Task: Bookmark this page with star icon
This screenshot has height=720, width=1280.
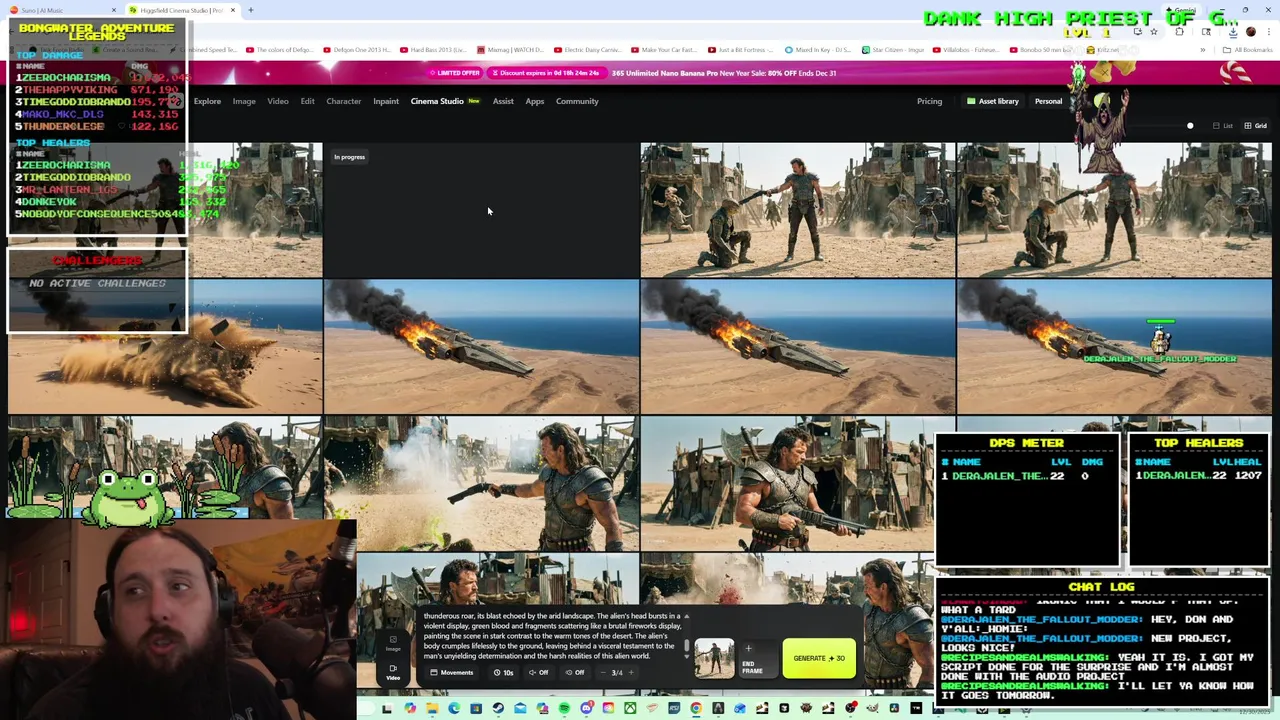Action: (1154, 32)
